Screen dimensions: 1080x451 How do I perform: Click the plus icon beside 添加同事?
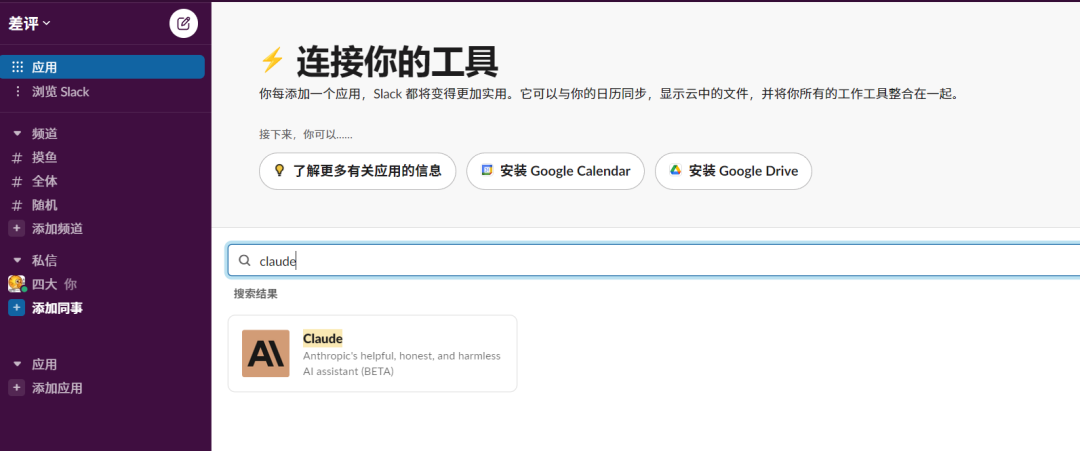coord(17,308)
